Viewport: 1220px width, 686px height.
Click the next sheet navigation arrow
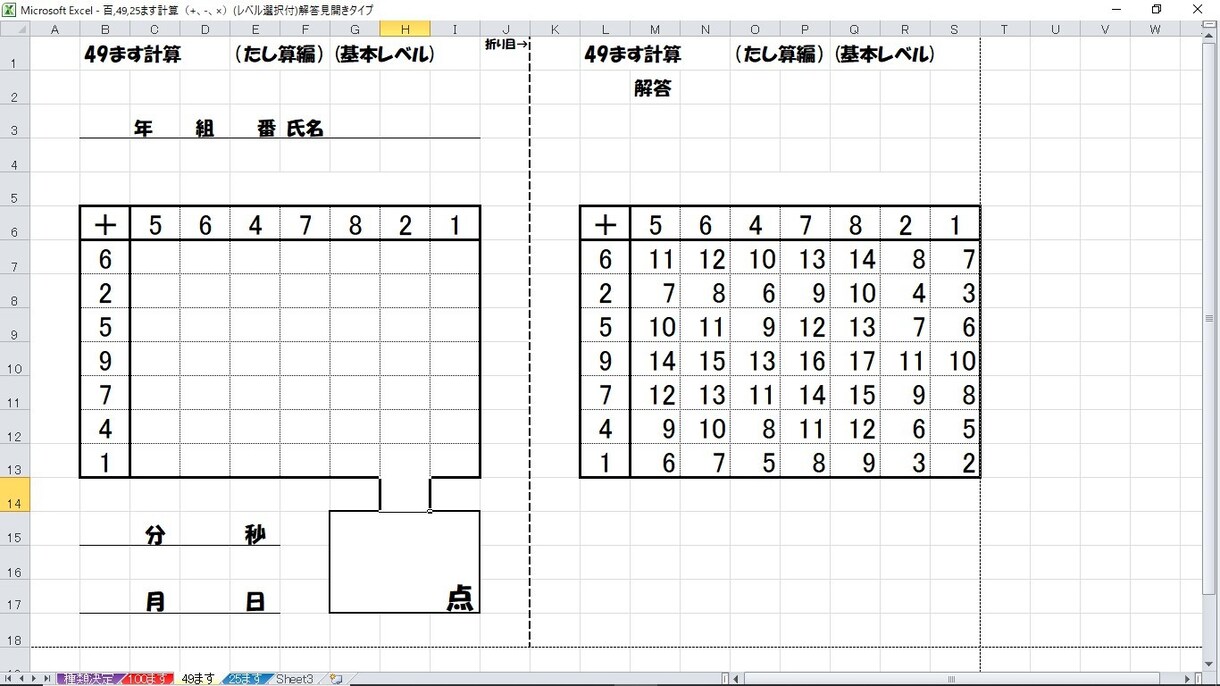(x=34, y=678)
